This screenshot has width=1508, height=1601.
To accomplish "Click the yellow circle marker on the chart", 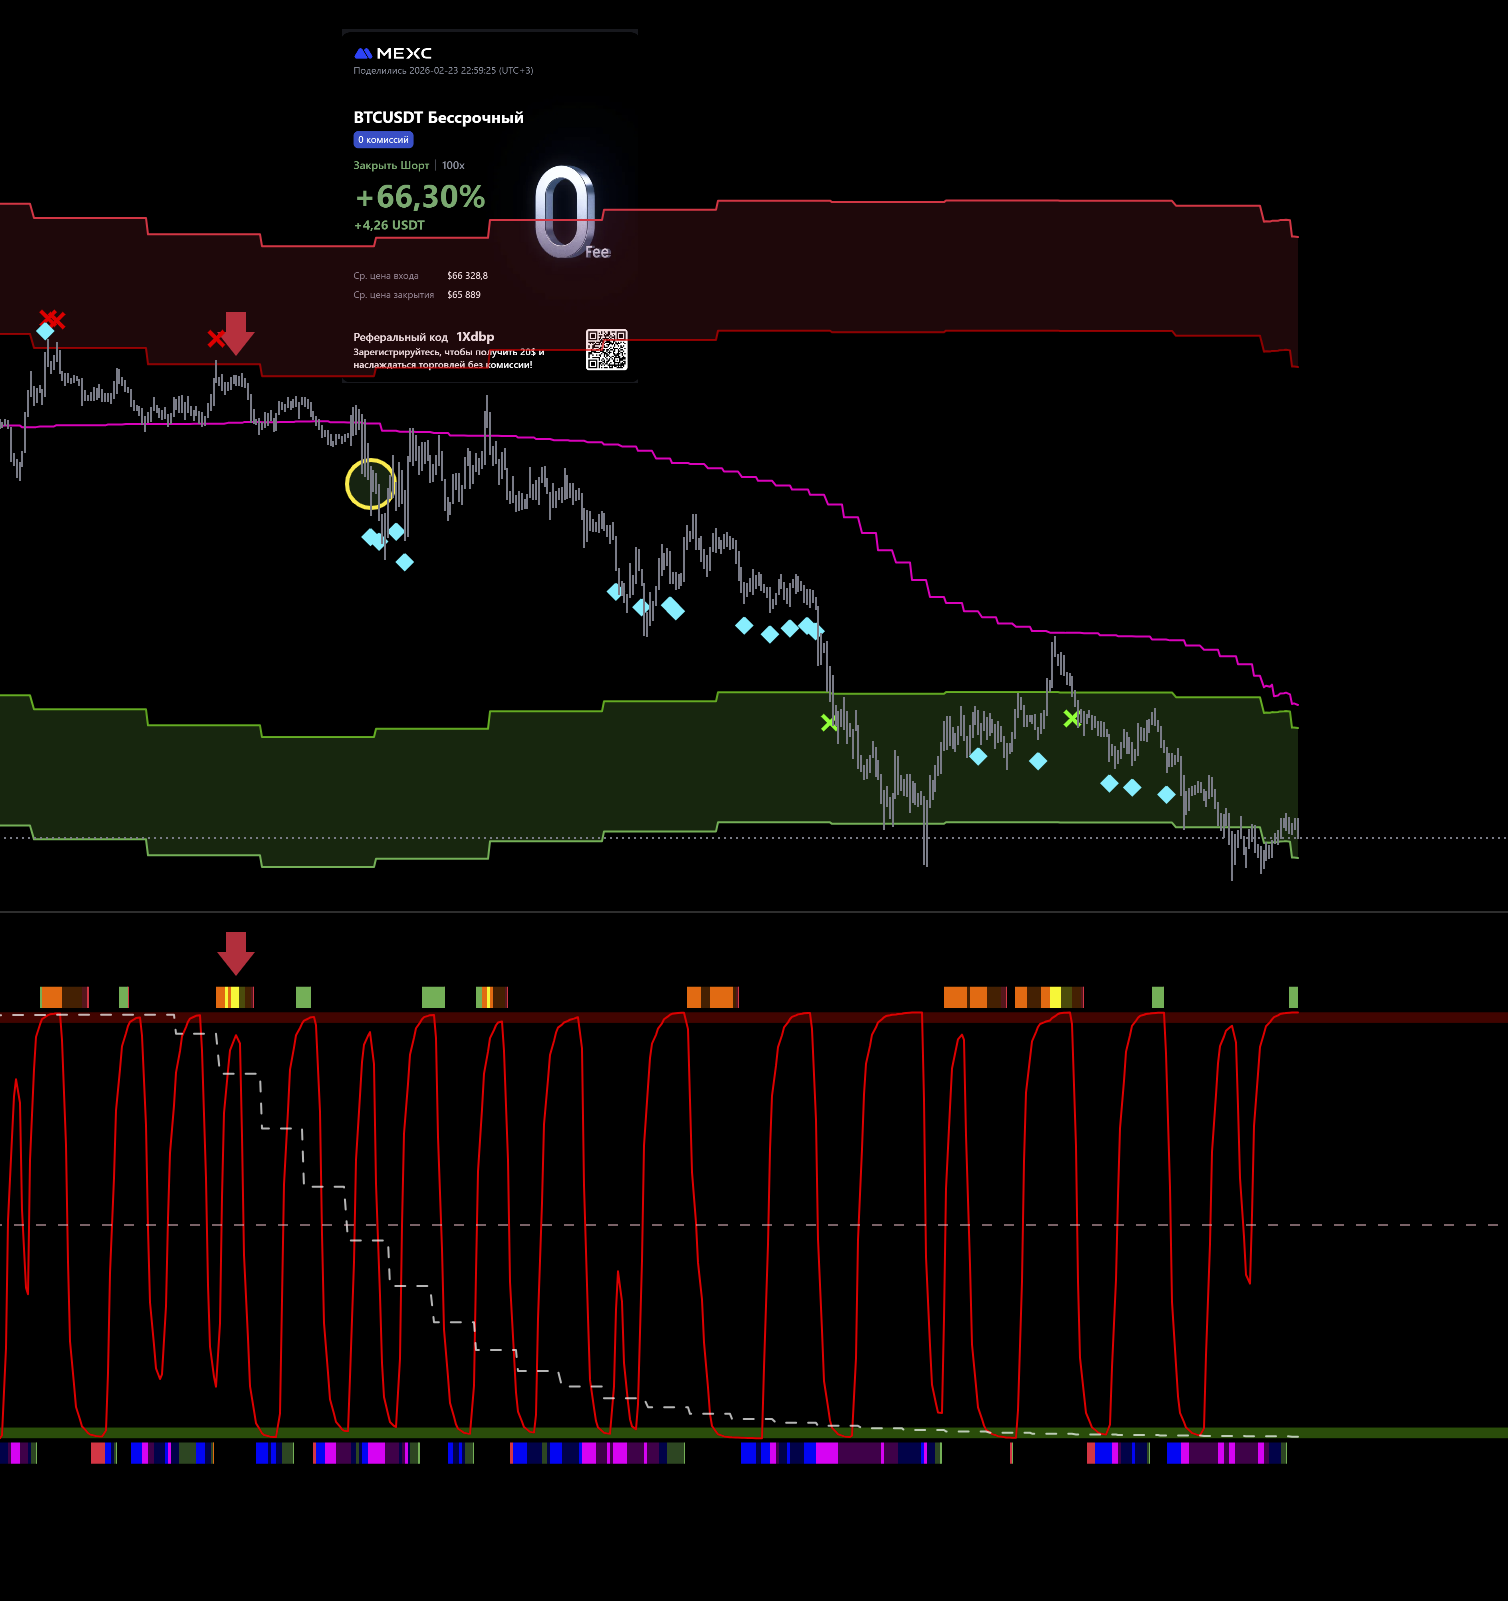I will click(370, 484).
